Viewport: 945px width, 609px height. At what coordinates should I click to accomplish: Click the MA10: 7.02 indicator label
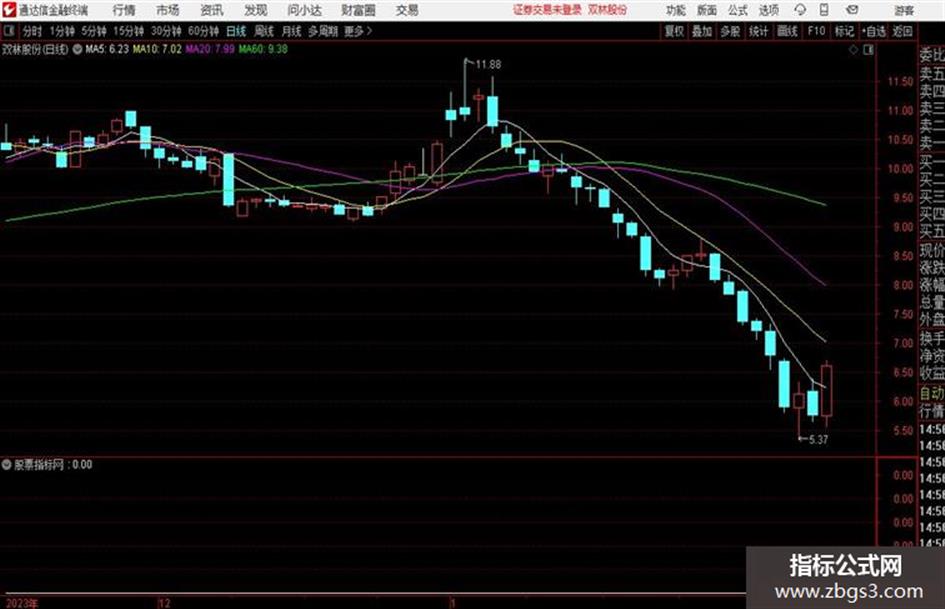point(157,49)
